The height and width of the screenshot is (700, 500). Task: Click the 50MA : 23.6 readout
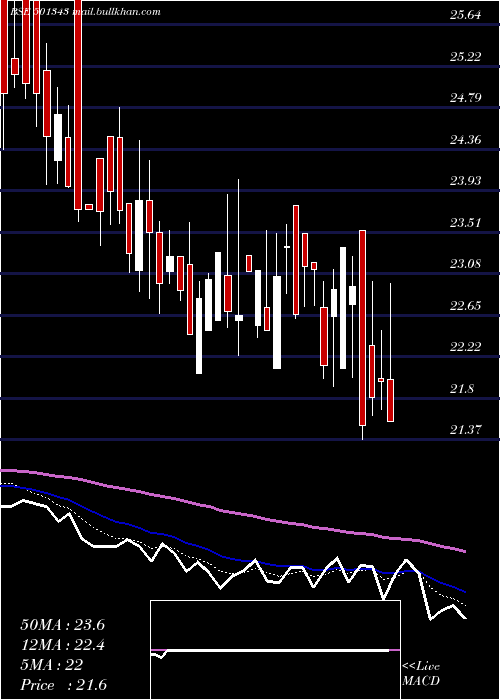62,625
